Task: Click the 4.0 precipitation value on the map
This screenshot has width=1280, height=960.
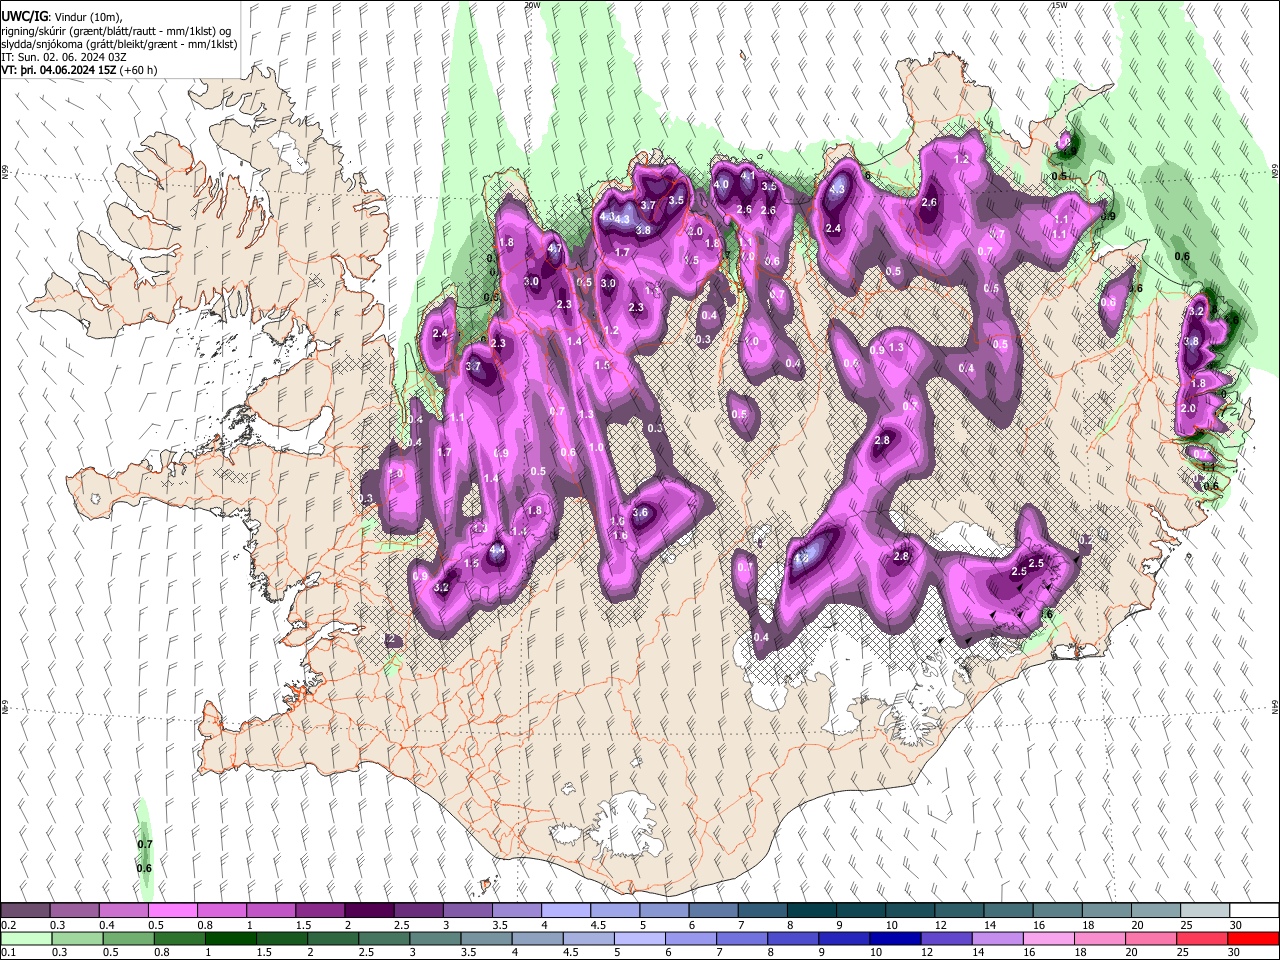Action: 720,185
